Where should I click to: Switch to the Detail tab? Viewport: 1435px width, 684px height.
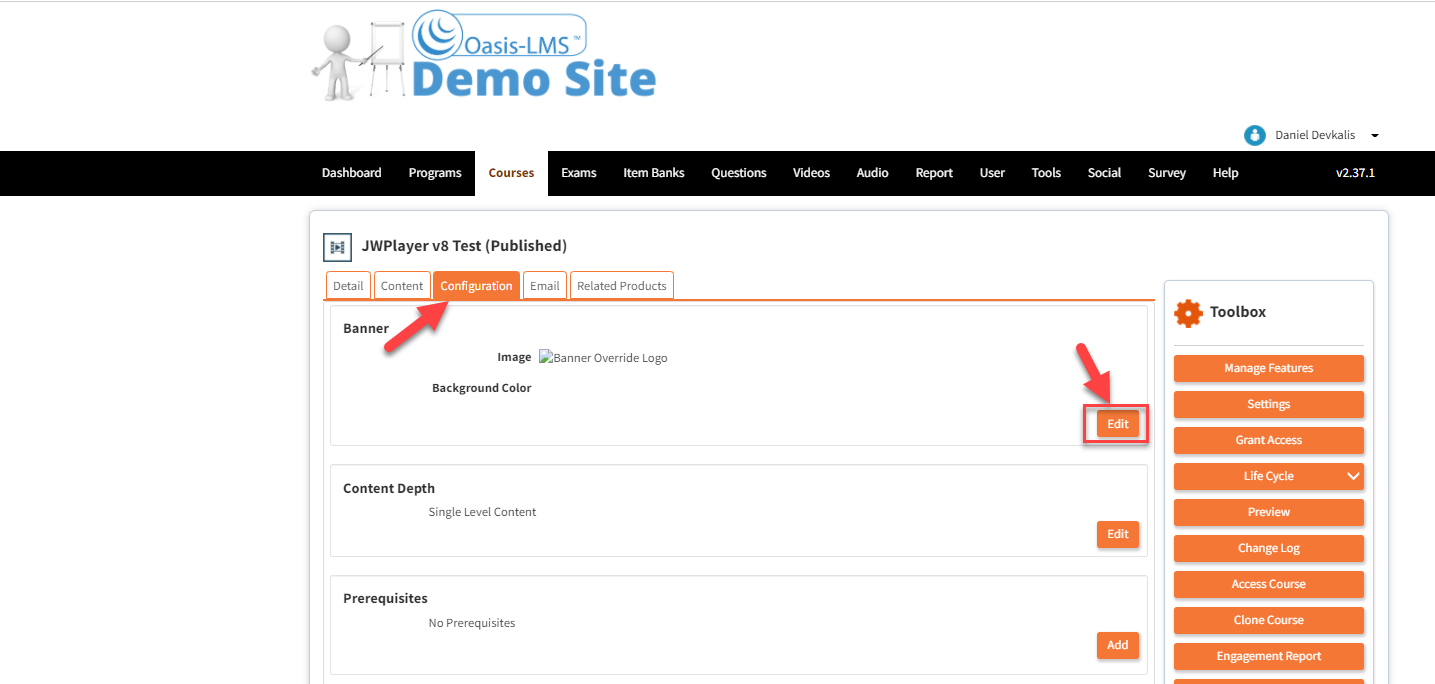(x=348, y=285)
